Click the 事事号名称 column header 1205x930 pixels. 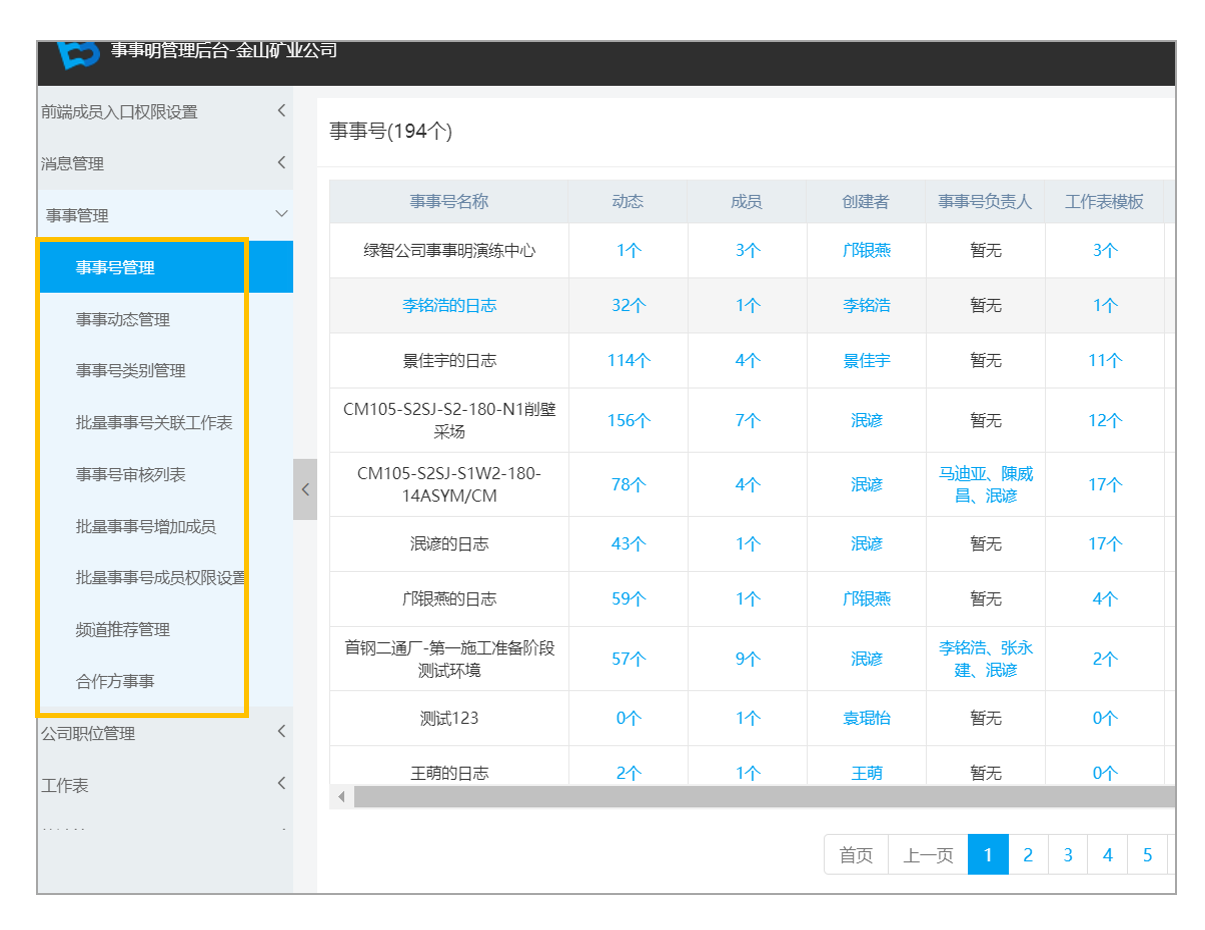tap(449, 202)
